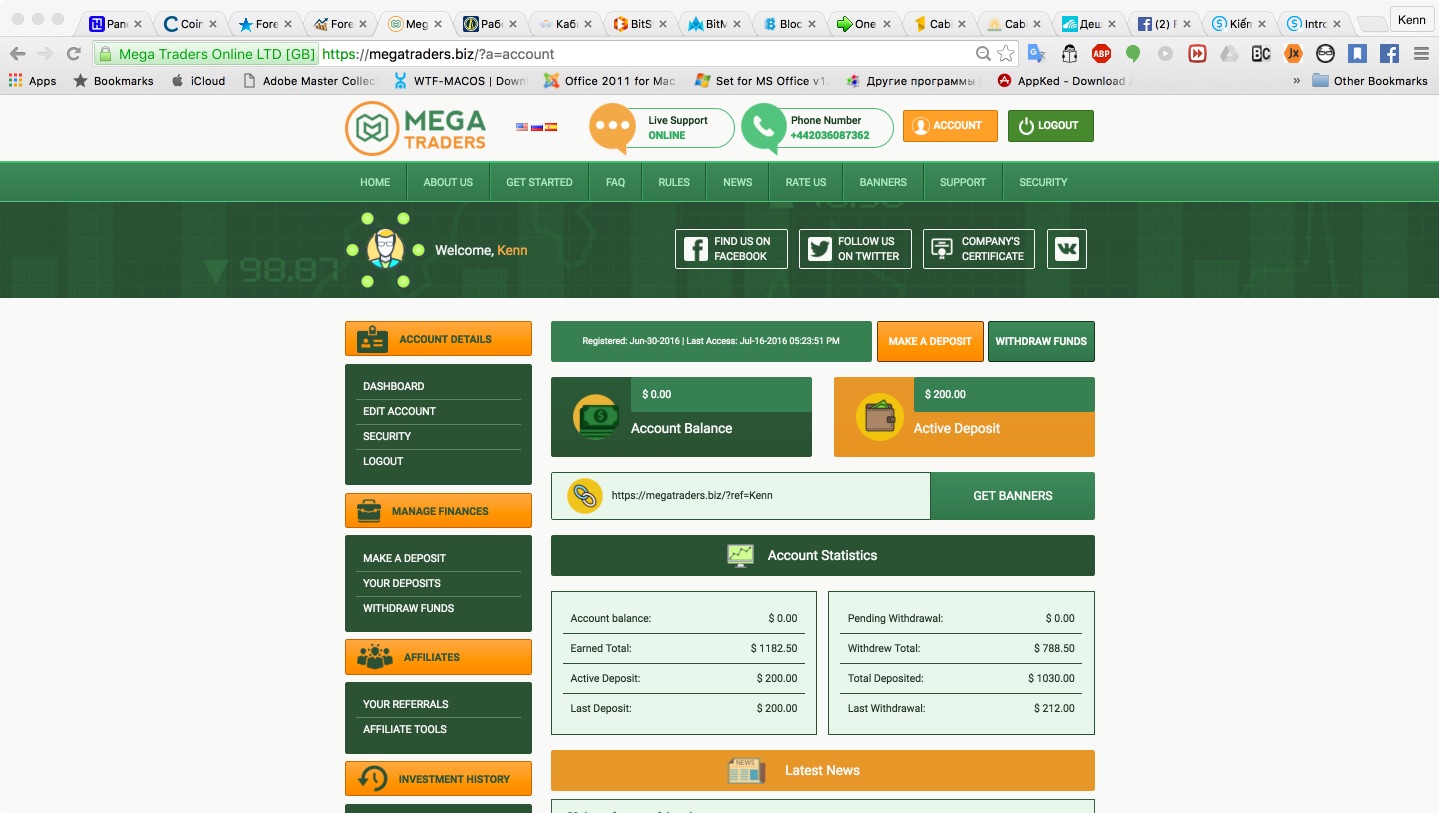Open MAKE A DEPOSIT sidebar link
The image size is (1439, 813).
pyautogui.click(x=404, y=558)
